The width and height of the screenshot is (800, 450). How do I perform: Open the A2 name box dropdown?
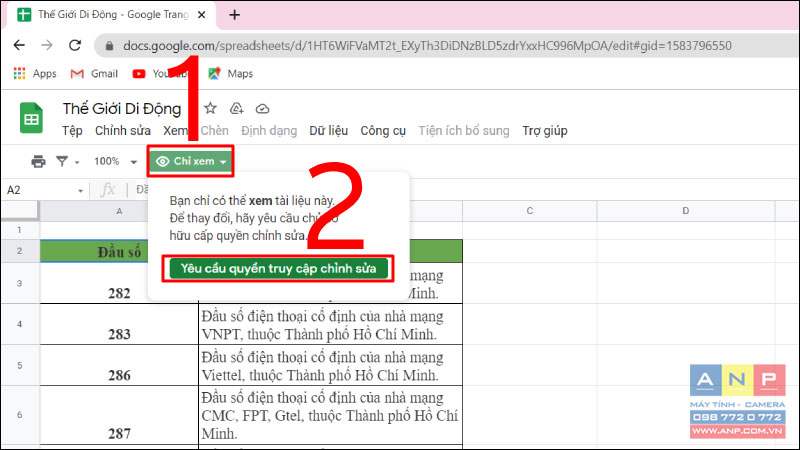tap(80, 191)
